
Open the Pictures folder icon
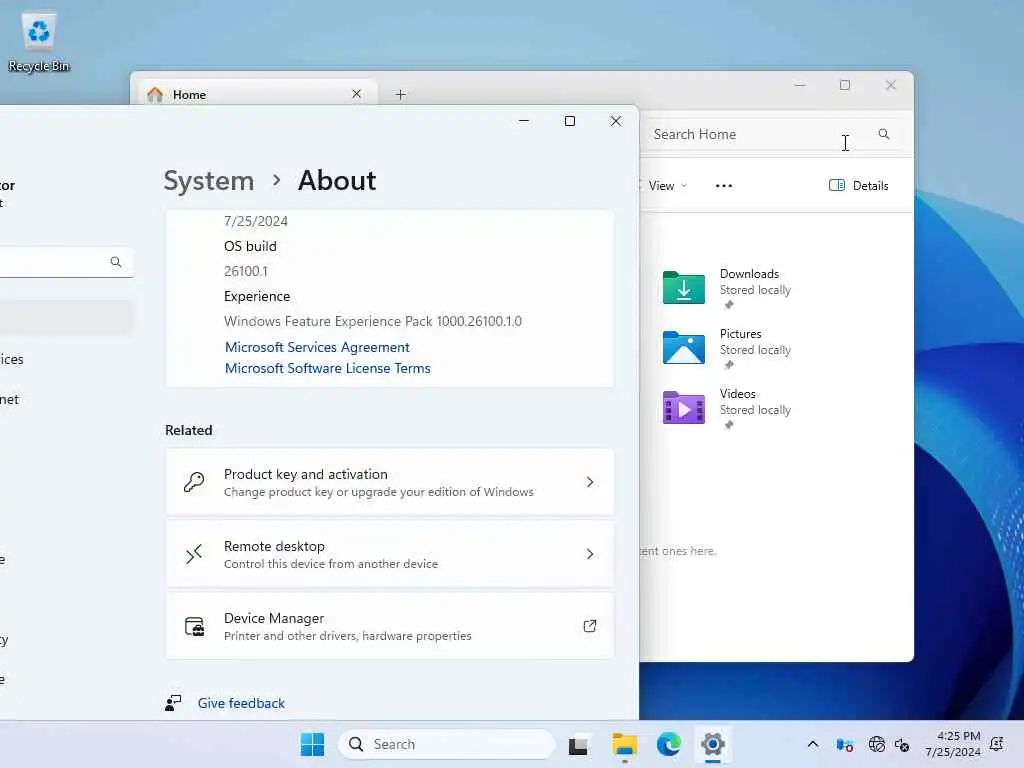[x=684, y=347]
